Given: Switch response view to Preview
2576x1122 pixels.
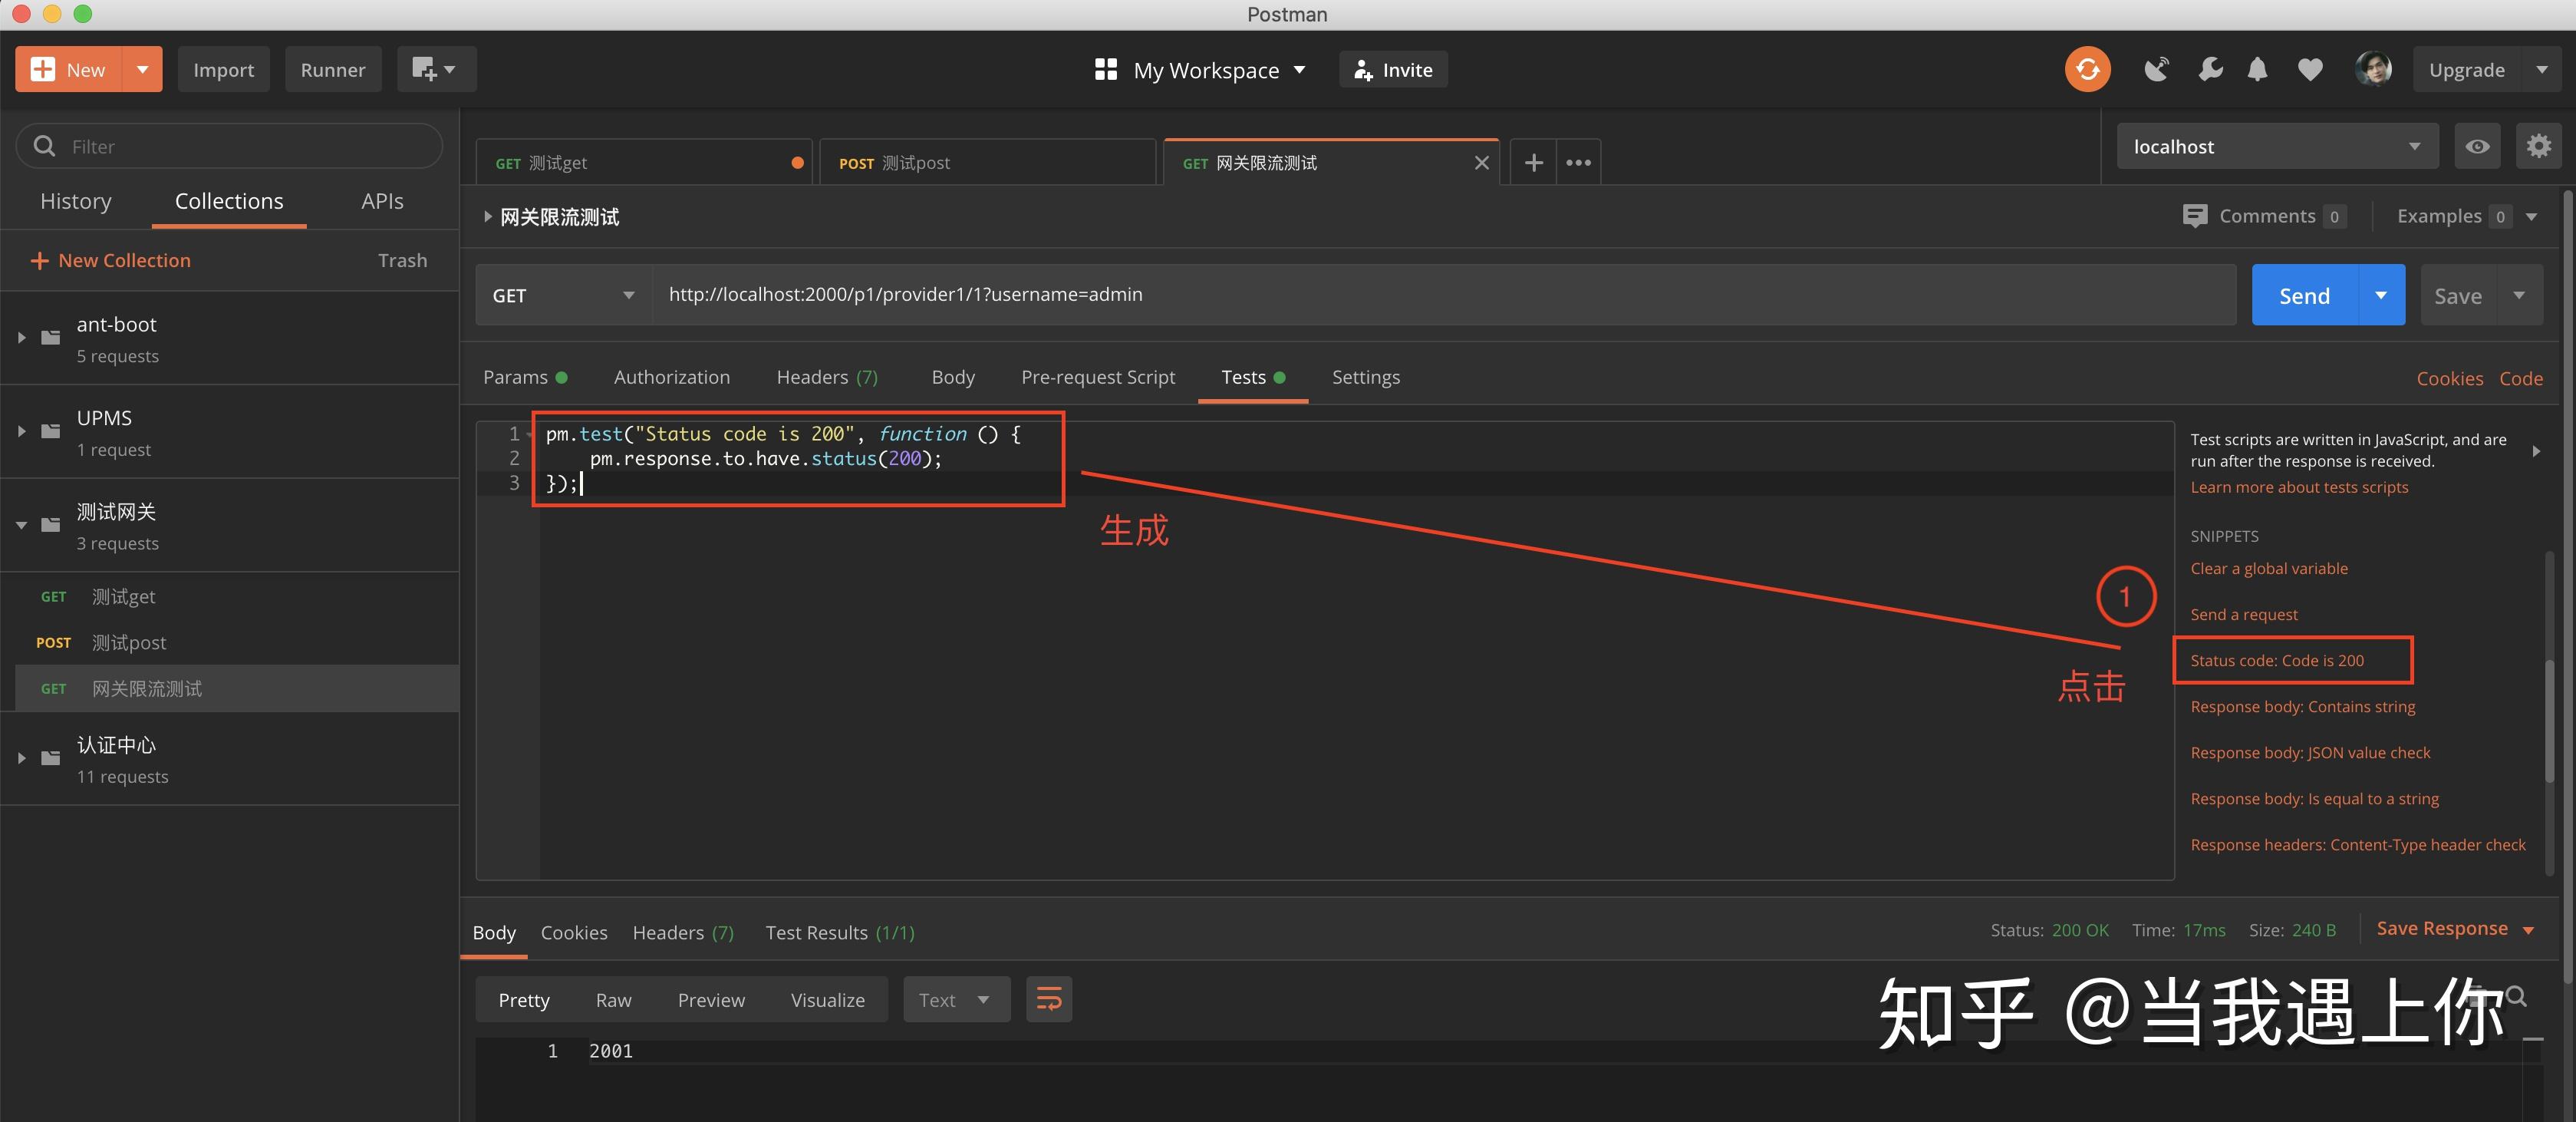Looking at the screenshot, I should 711,999.
